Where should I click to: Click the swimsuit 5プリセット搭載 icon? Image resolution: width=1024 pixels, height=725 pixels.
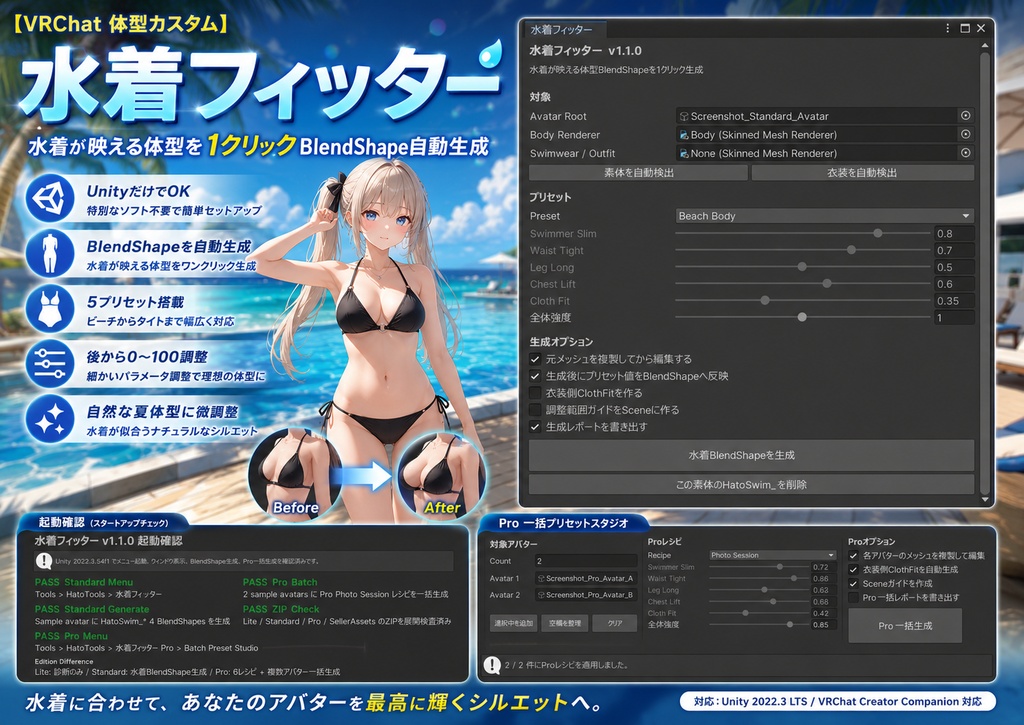coord(50,308)
